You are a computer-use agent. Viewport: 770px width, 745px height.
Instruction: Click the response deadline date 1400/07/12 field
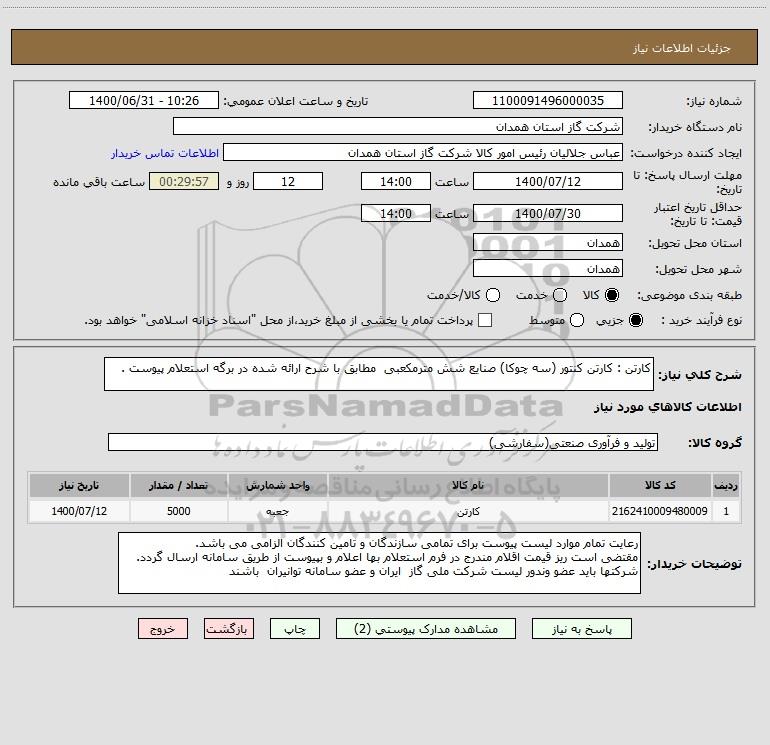click(x=548, y=181)
